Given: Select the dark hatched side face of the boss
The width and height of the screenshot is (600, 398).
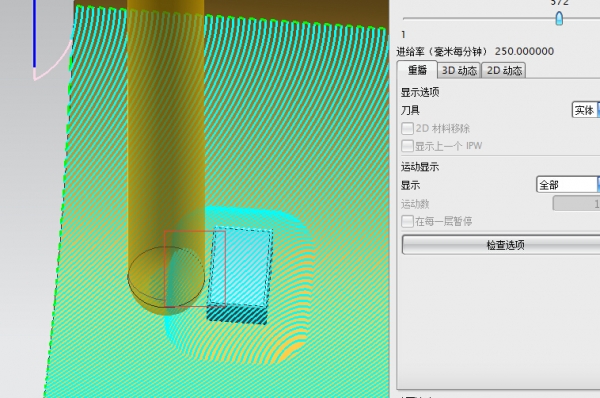Looking at the screenshot, I should (x=237, y=314).
